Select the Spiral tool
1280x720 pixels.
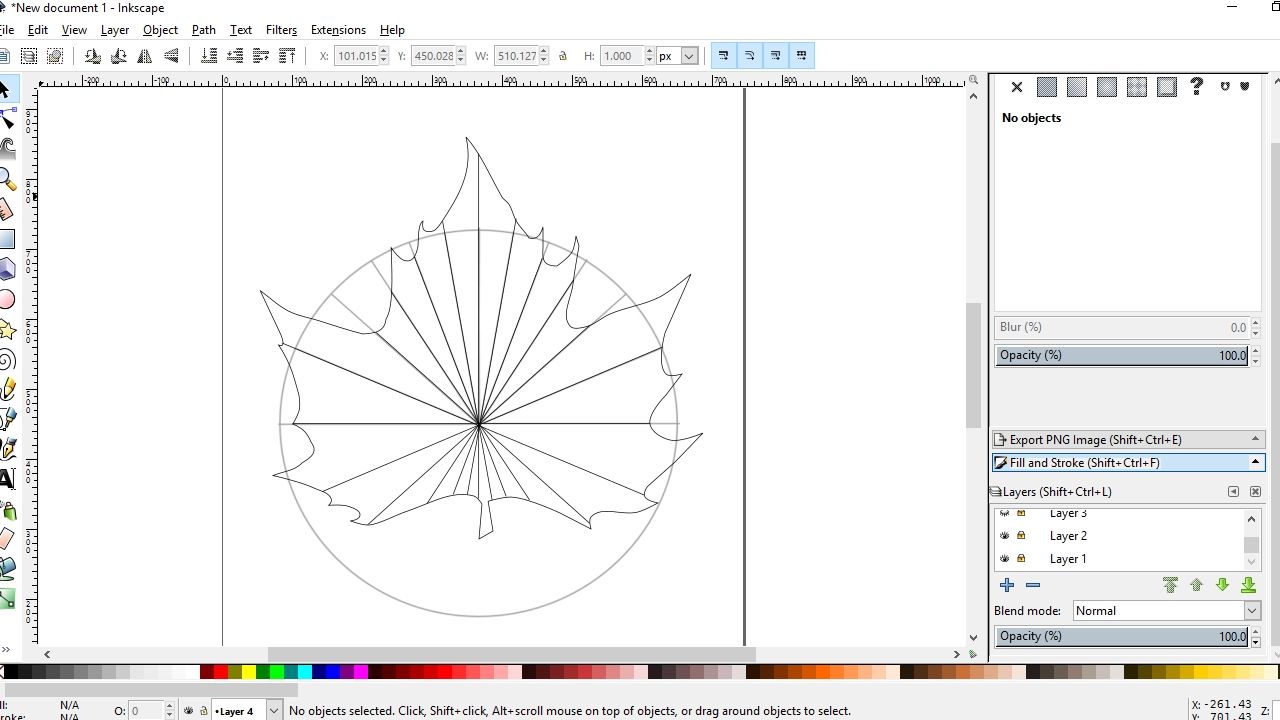[12, 360]
